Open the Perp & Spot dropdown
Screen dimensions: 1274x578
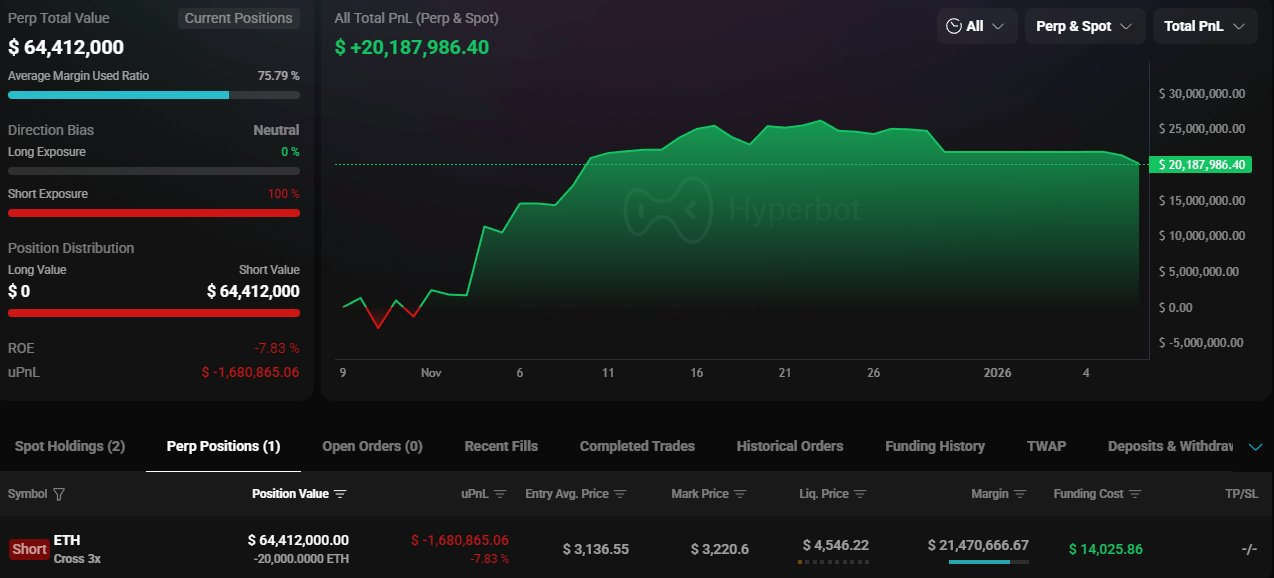pyautogui.click(x=1084, y=26)
